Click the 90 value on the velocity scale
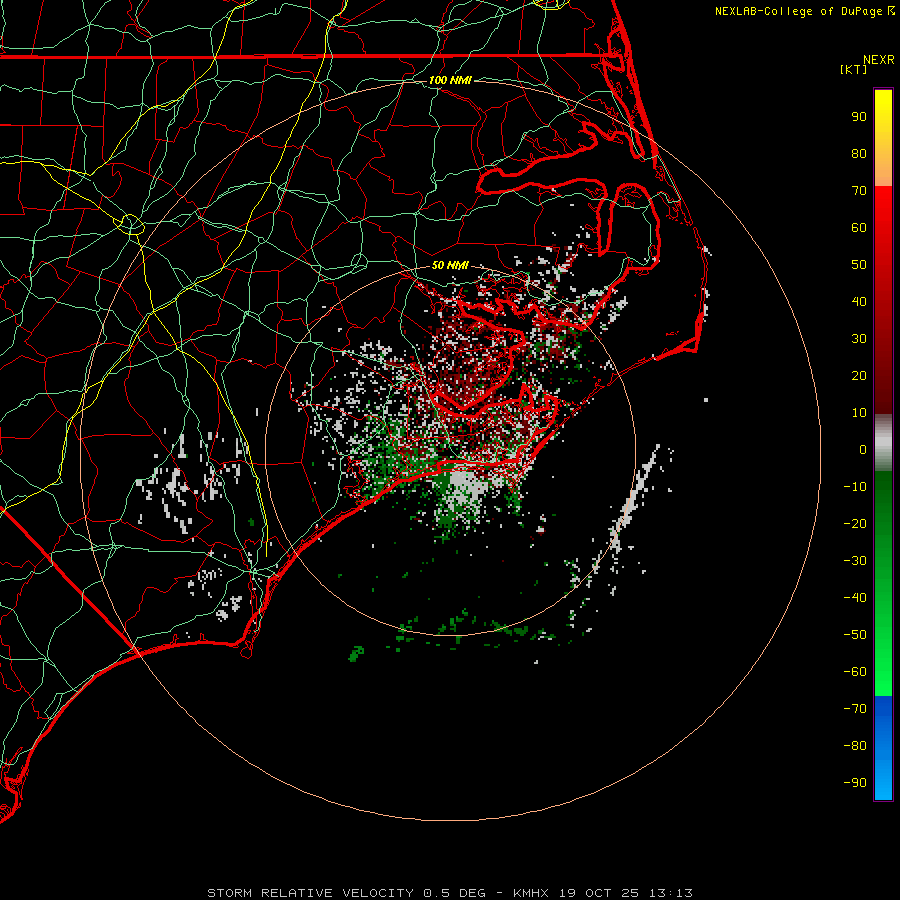900x900 pixels. 859,117
